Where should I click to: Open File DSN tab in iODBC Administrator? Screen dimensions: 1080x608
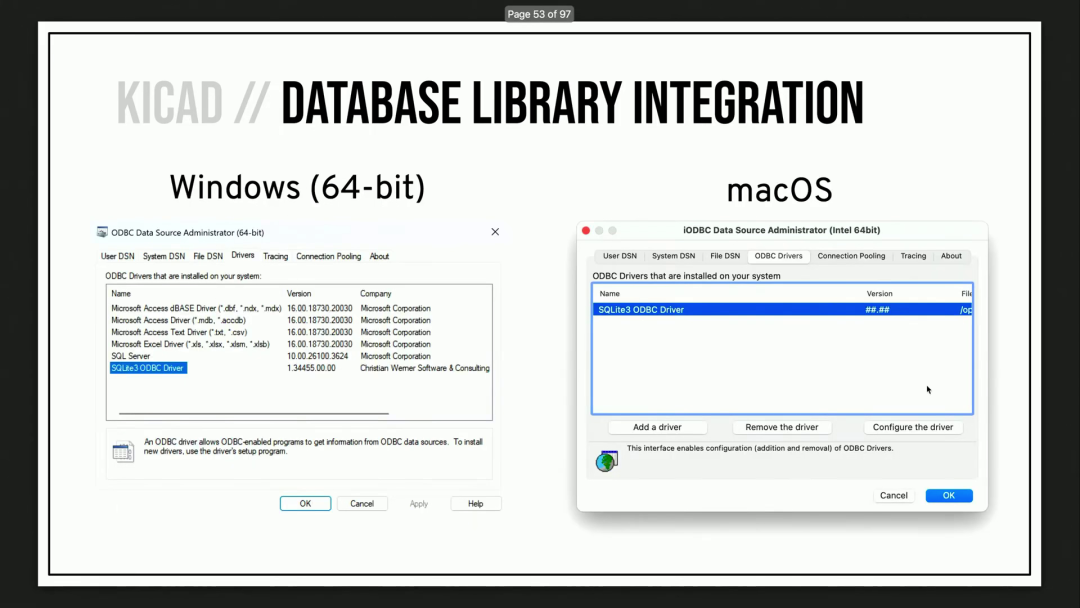725,255
